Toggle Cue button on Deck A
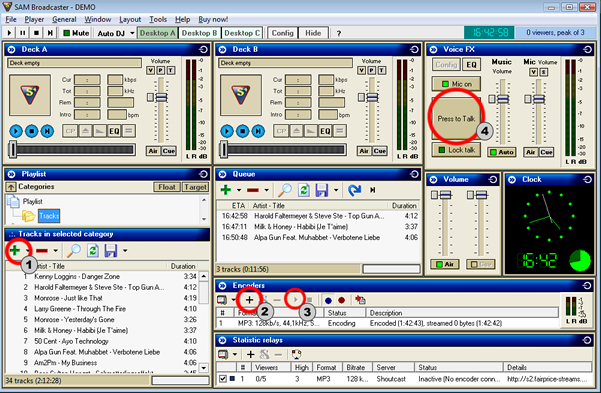 point(169,151)
